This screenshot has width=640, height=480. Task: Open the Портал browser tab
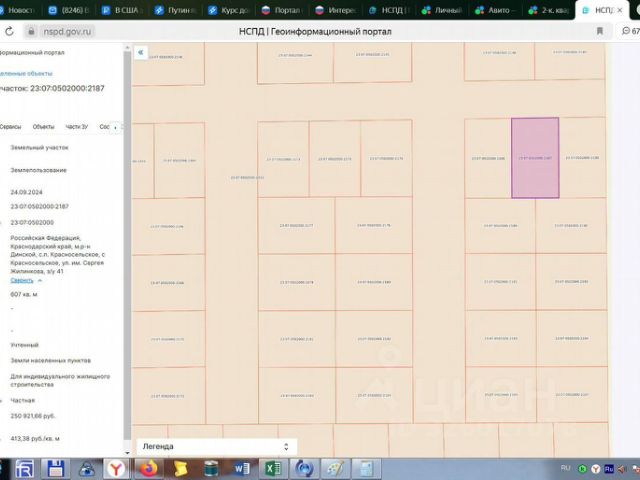click(x=282, y=11)
